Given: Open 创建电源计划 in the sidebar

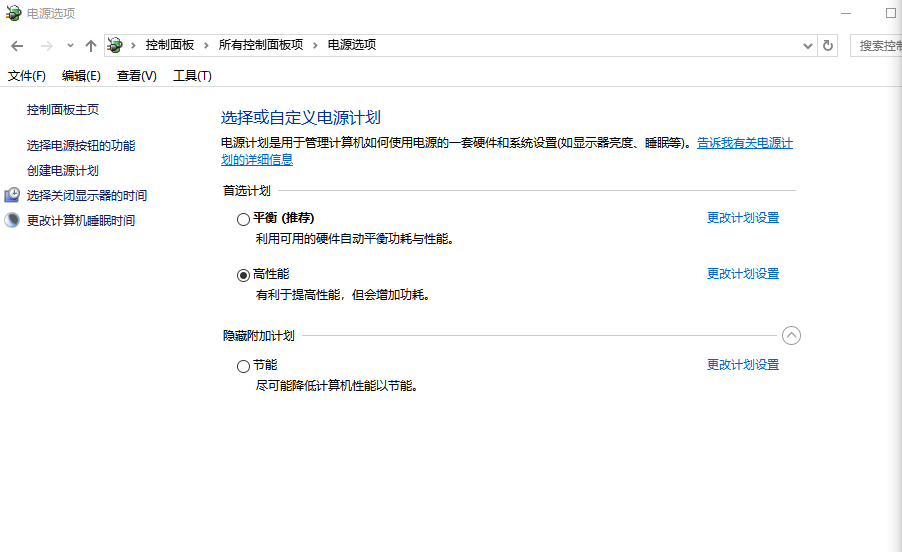Looking at the screenshot, I should pos(63,171).
